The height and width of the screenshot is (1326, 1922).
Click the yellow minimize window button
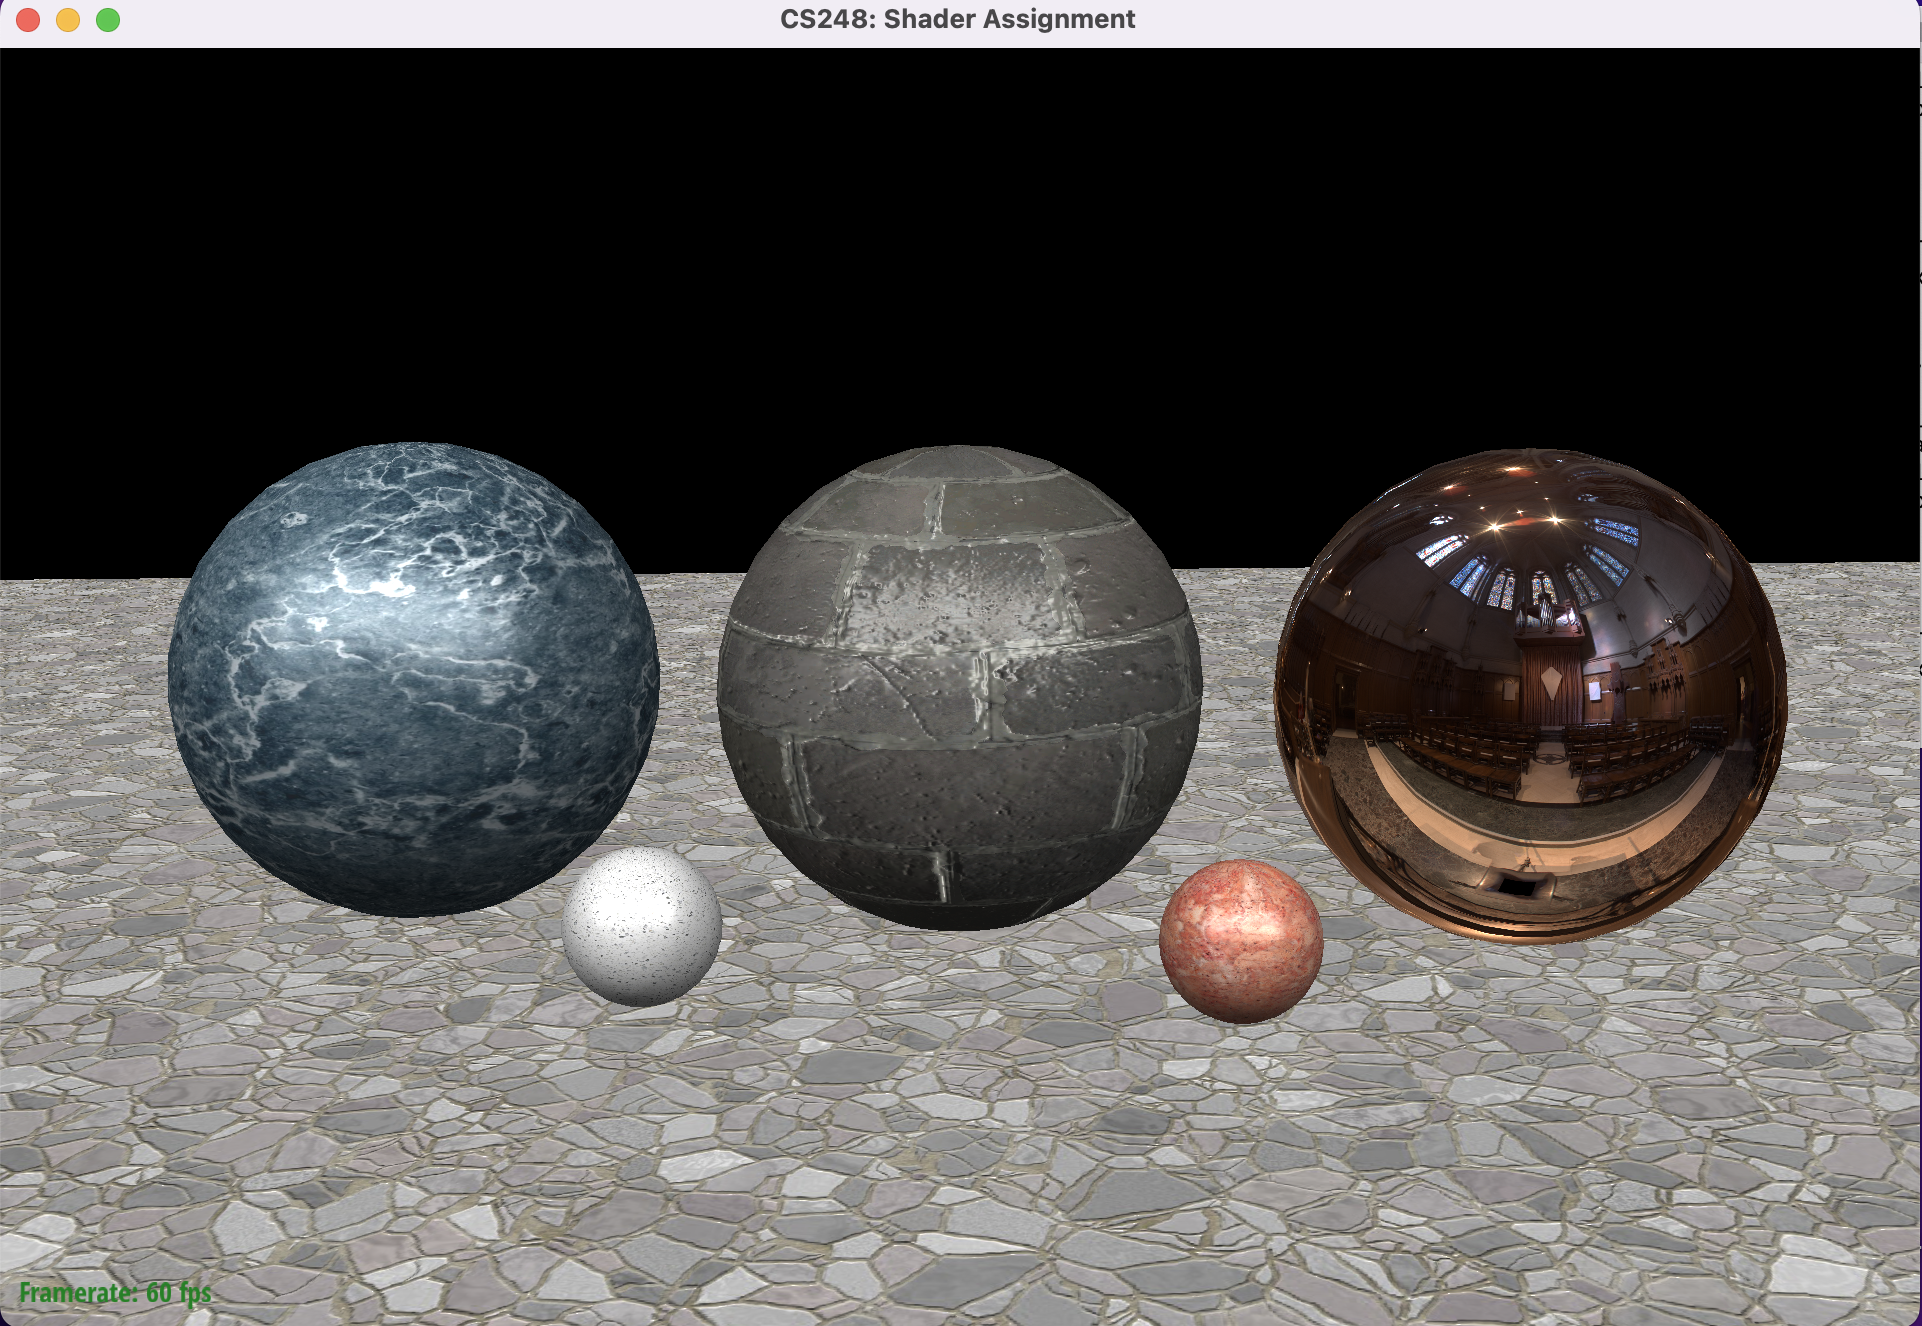click(66, 19)
